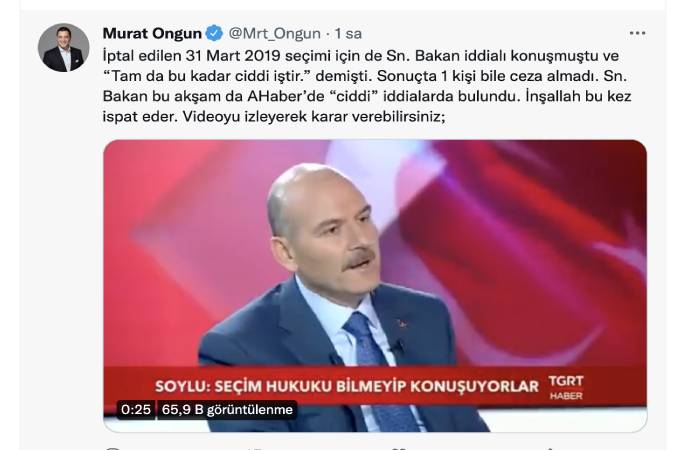The image size is (690, 450).
Task: Click the 0:25 video duration badge
Action: coord(136,410)
